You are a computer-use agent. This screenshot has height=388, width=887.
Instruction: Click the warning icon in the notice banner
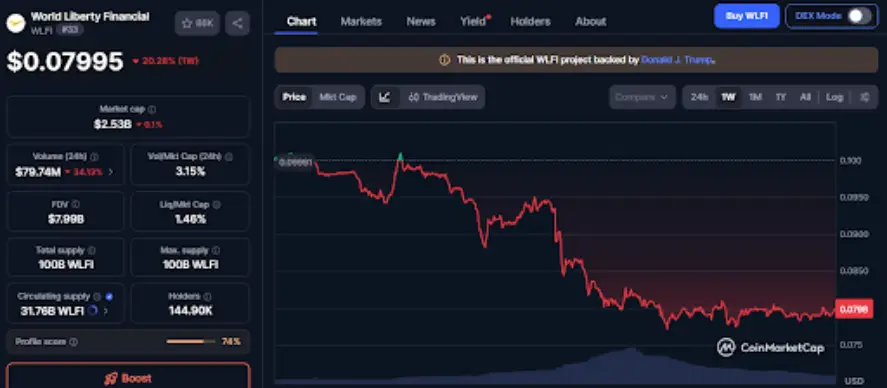pos(445,60)
